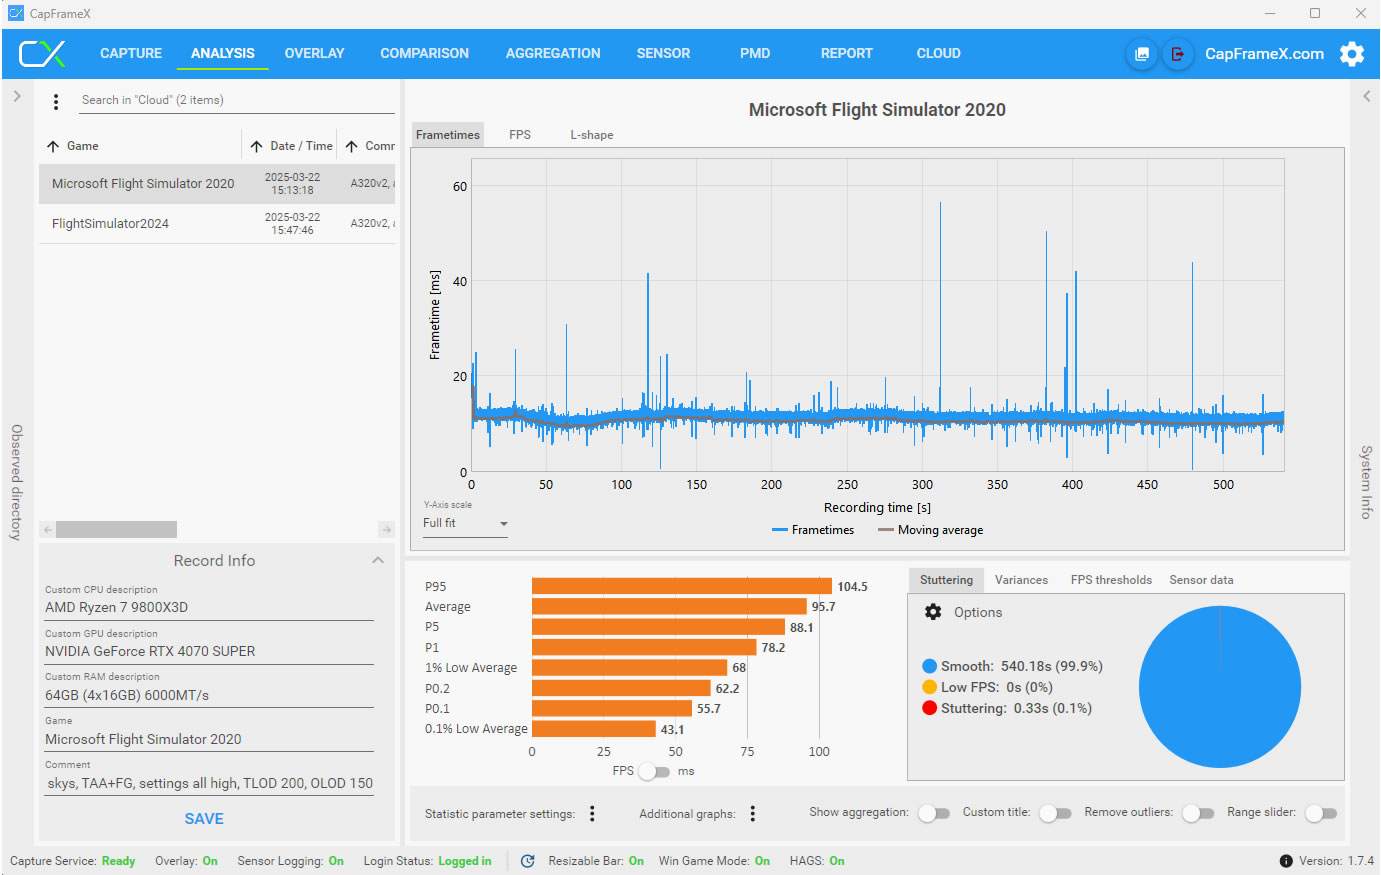Edit the Custom GPU description field
The width and height of the screenshot is (1381, 875).
click(209, 652)
